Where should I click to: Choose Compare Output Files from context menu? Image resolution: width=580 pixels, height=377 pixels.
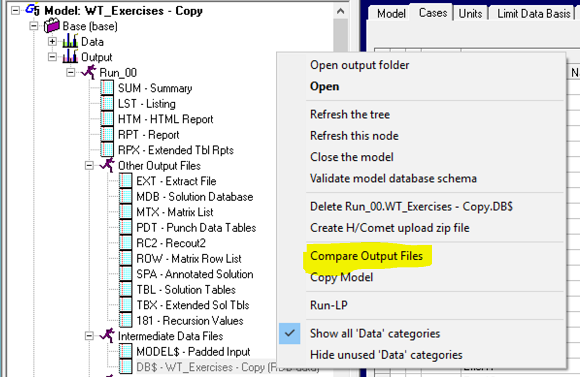pyautogui.click(x=366, y=256)
